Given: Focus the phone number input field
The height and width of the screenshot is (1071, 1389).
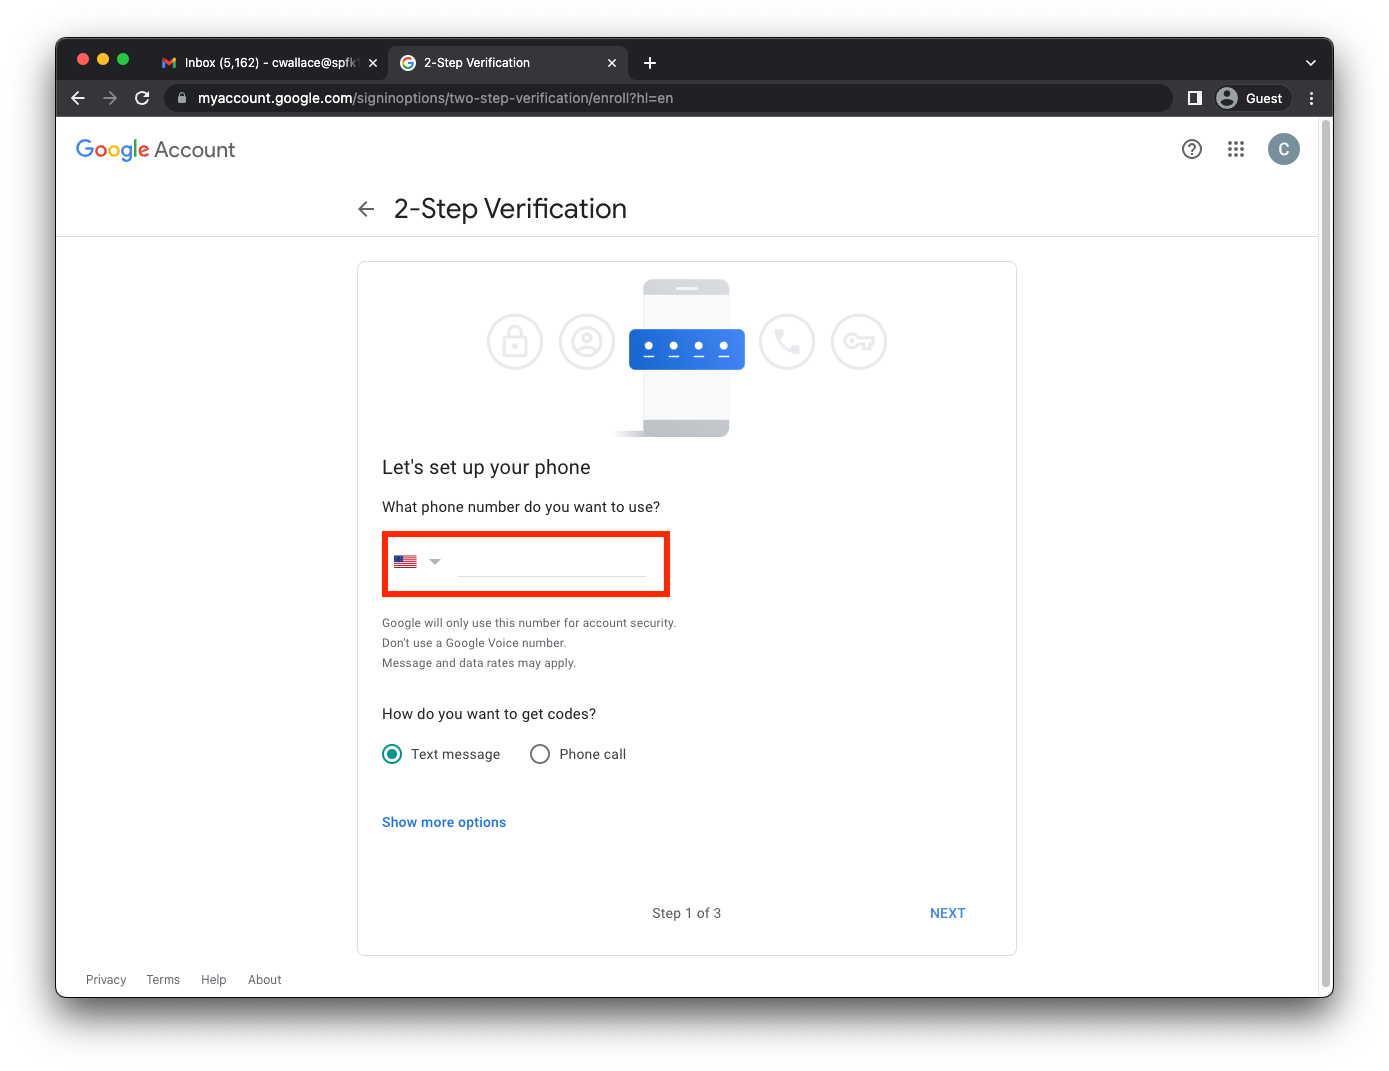Looking at the screenshot, I should pyautogui.click(x=552, y=562).
